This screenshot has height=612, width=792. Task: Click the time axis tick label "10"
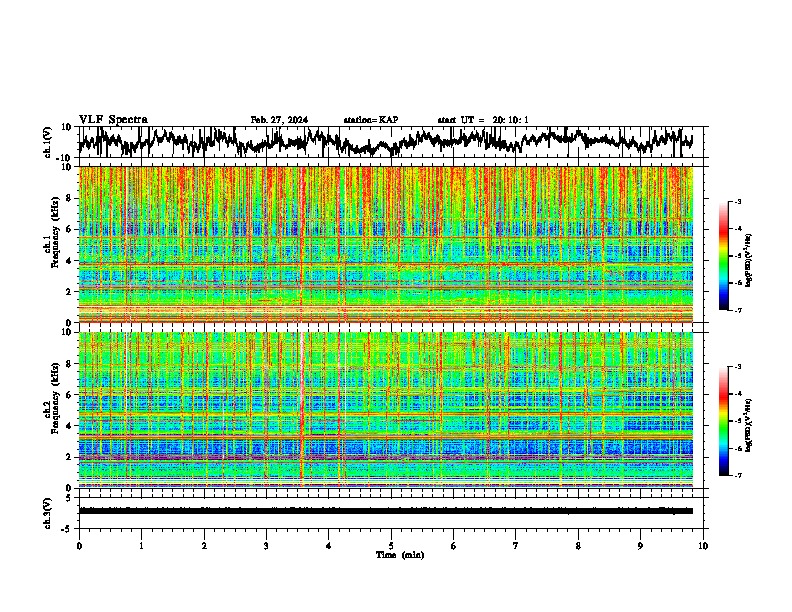703,546
